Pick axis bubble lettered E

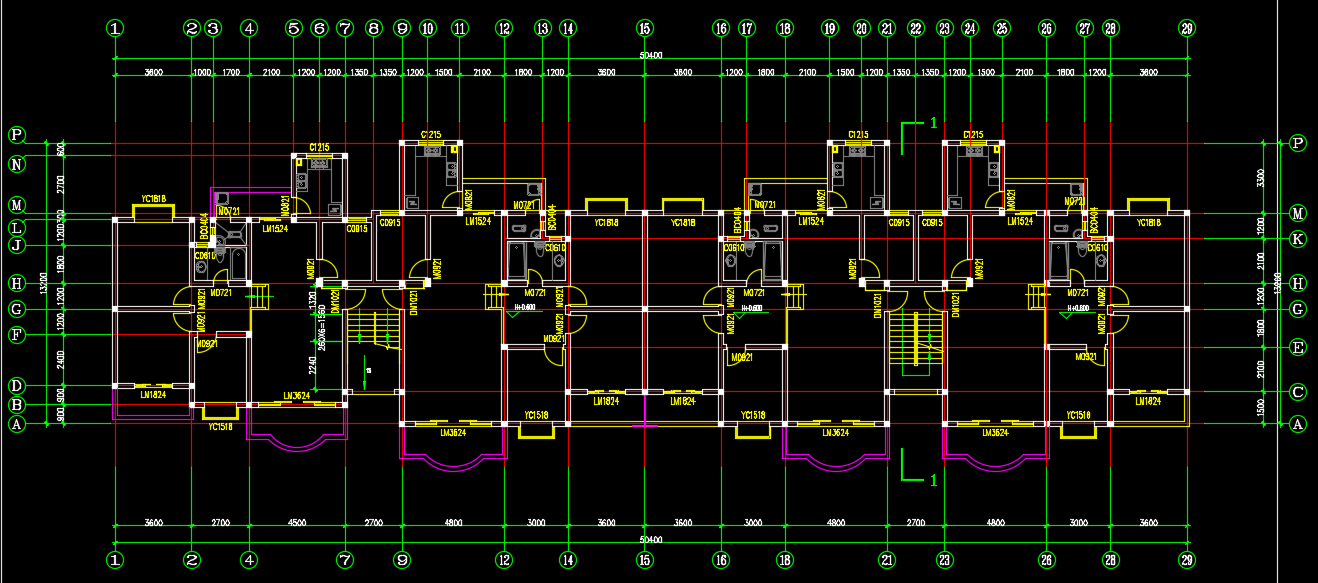(x=1298, y=348)
